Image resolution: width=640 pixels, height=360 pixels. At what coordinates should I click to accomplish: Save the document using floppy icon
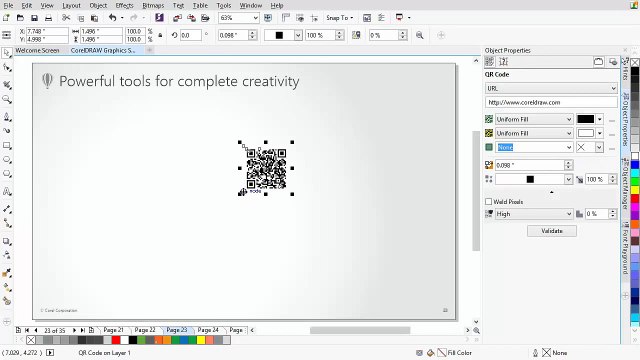[x=34, y=18]
